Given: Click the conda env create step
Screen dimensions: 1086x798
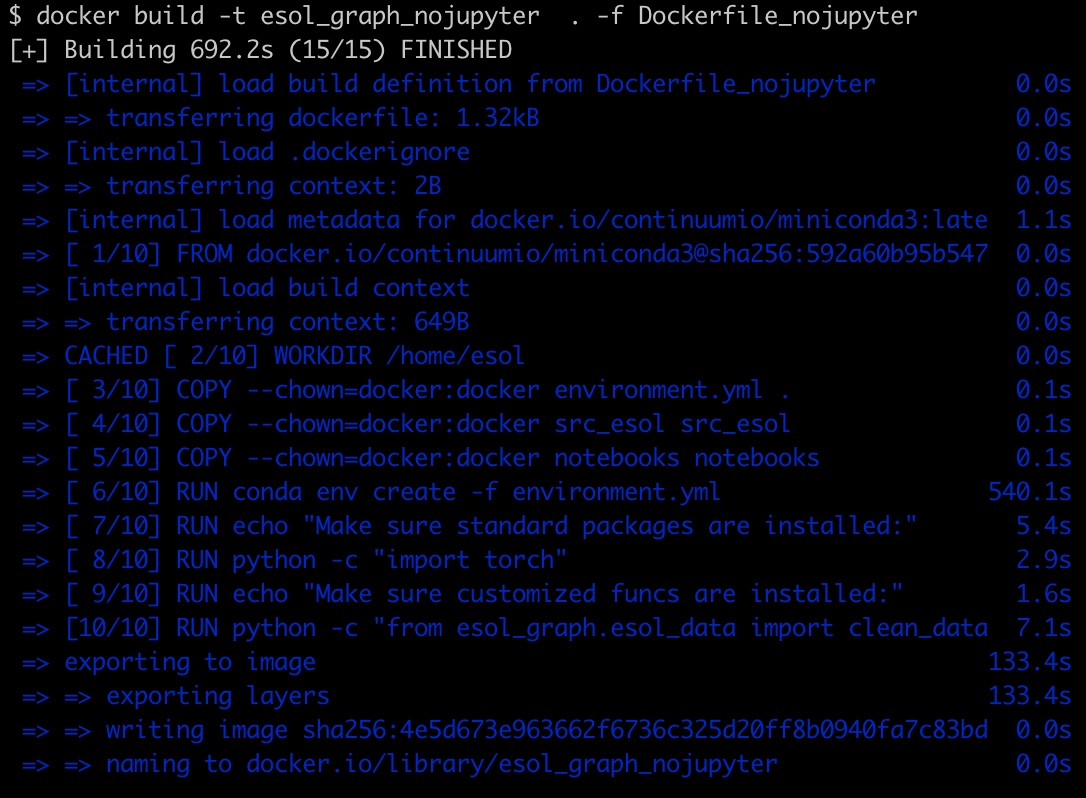Looking at the screenshot, I should (546, 492).
